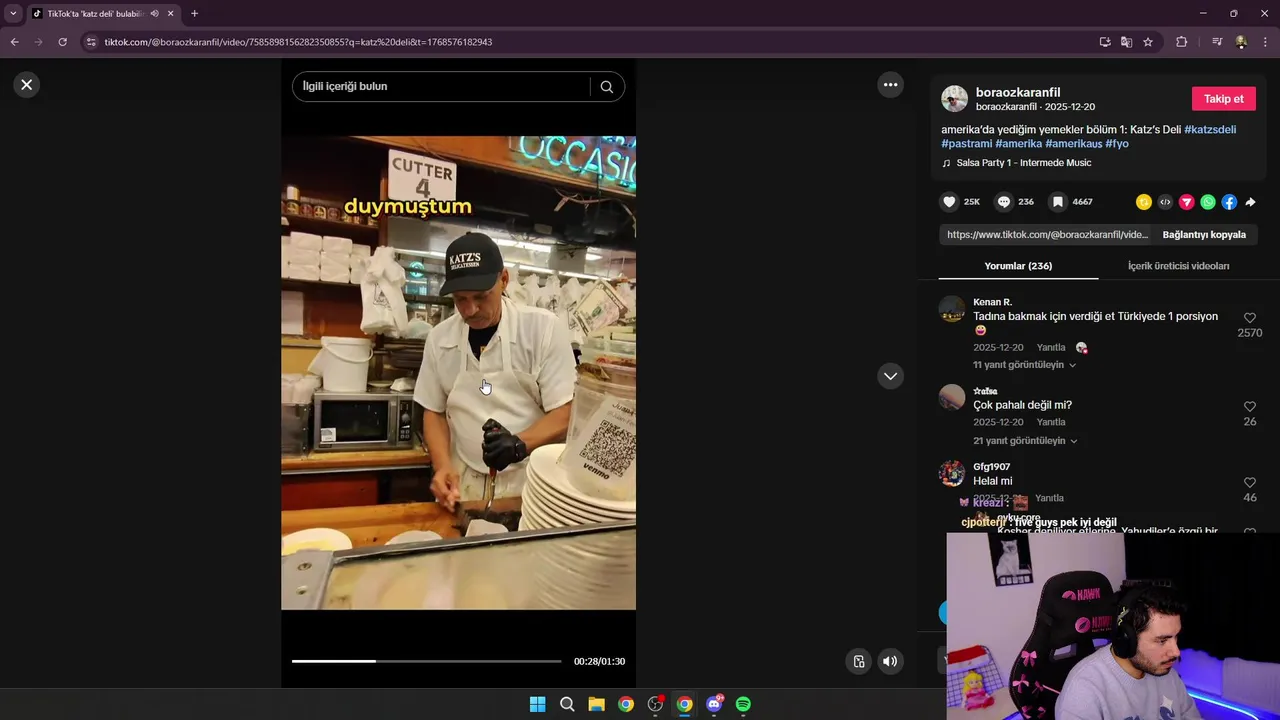This screenshot has width=1280, height=720.
Task: Open Spotify from the taskbar
Action: (x=743, y=704)
